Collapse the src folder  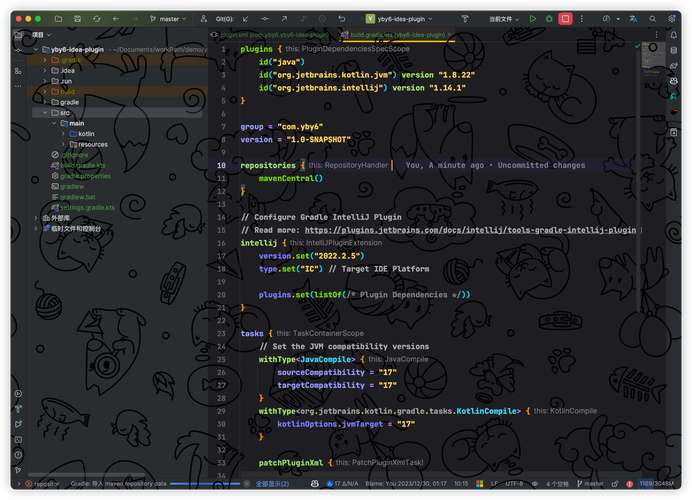(45, 113)
